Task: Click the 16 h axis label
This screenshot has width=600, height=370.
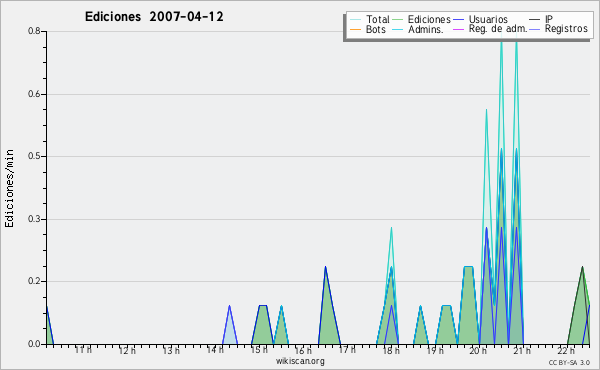Action: (x=303, y=350)
